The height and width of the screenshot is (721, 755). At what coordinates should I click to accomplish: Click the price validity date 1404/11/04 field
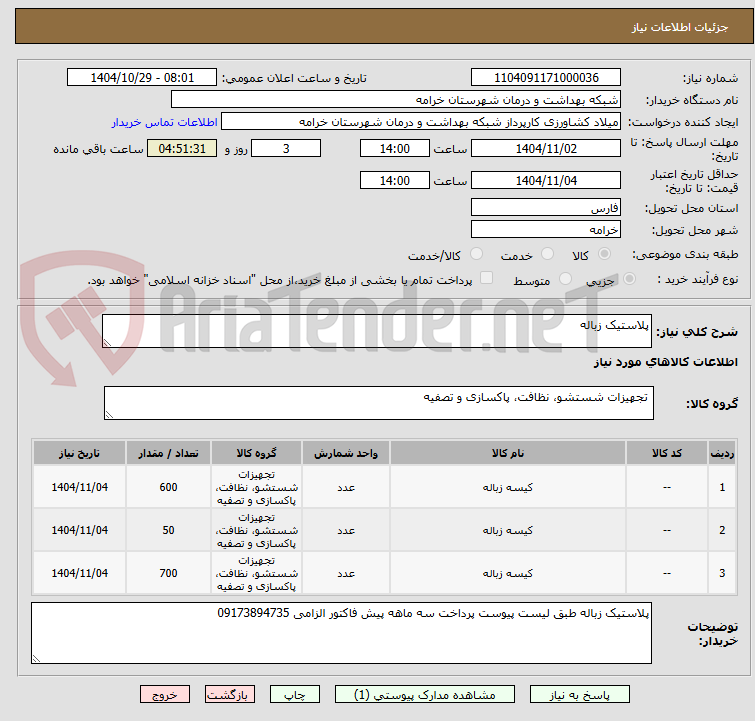coord(546,180)
